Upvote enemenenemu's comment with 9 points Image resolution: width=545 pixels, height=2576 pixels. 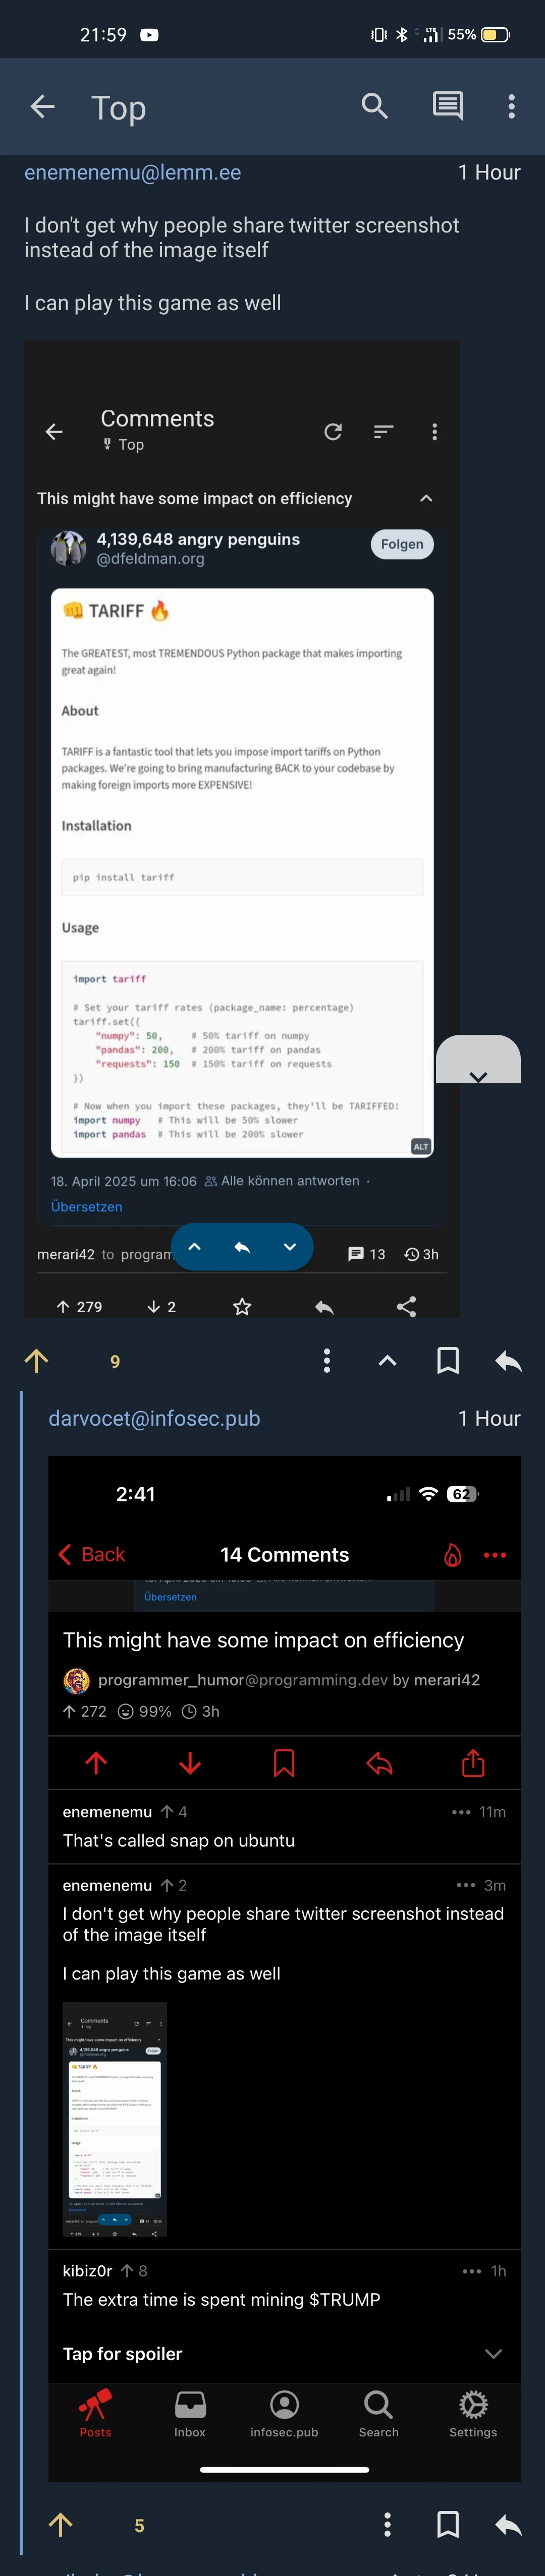36,1360
